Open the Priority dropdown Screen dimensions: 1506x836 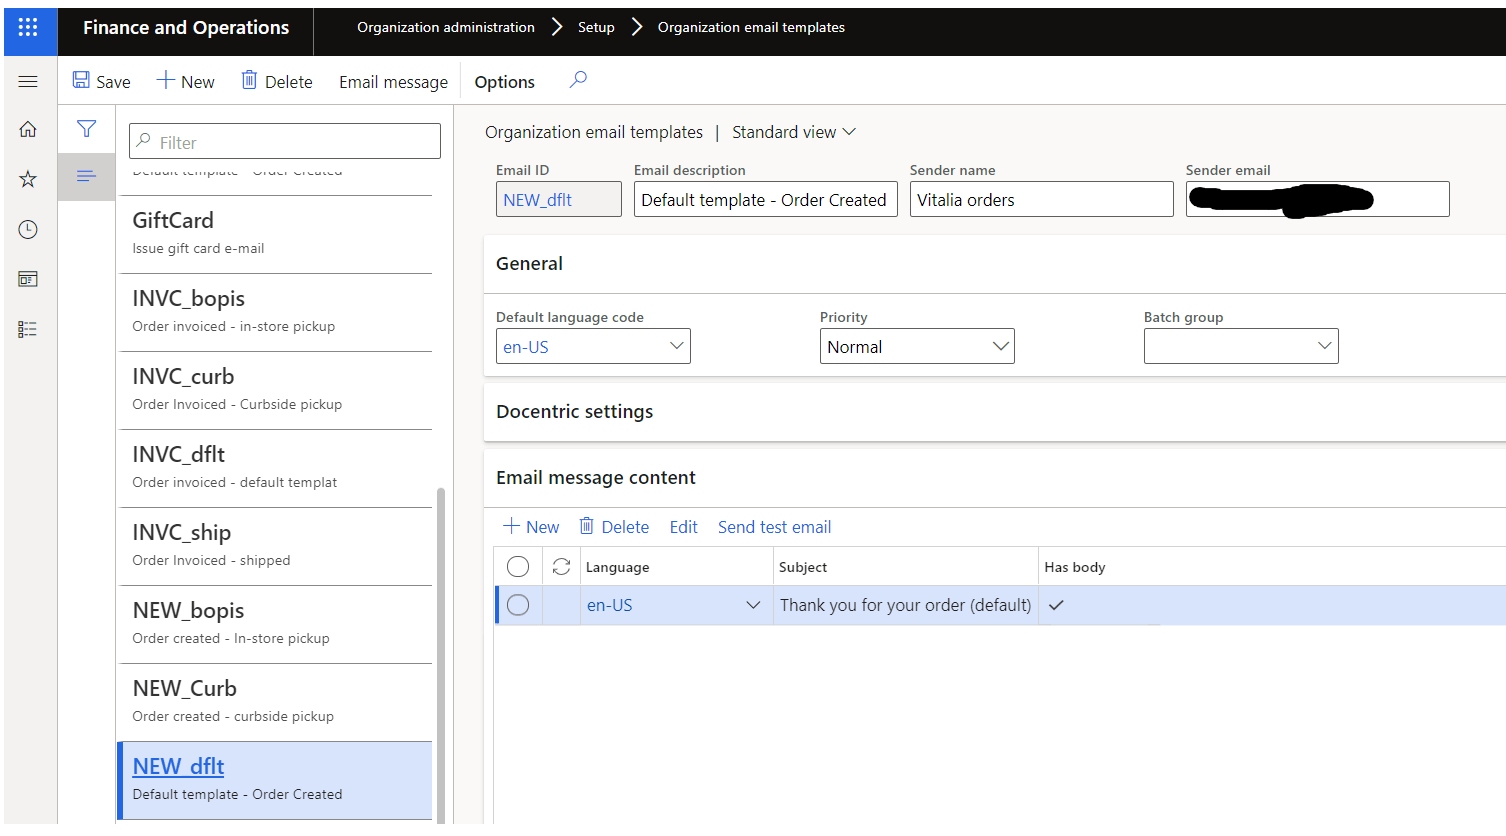917,346
